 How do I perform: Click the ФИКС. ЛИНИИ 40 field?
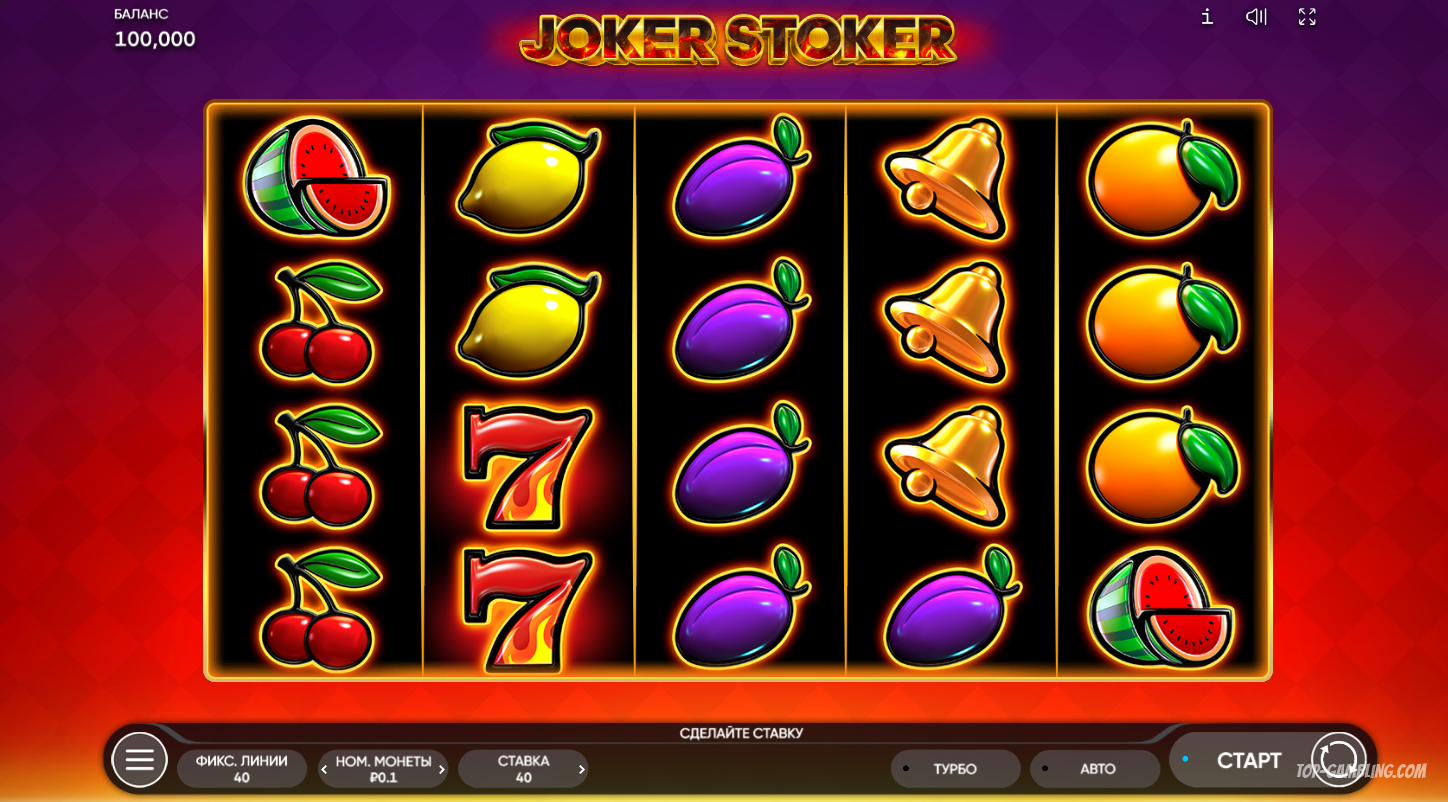tap(241, 769)
